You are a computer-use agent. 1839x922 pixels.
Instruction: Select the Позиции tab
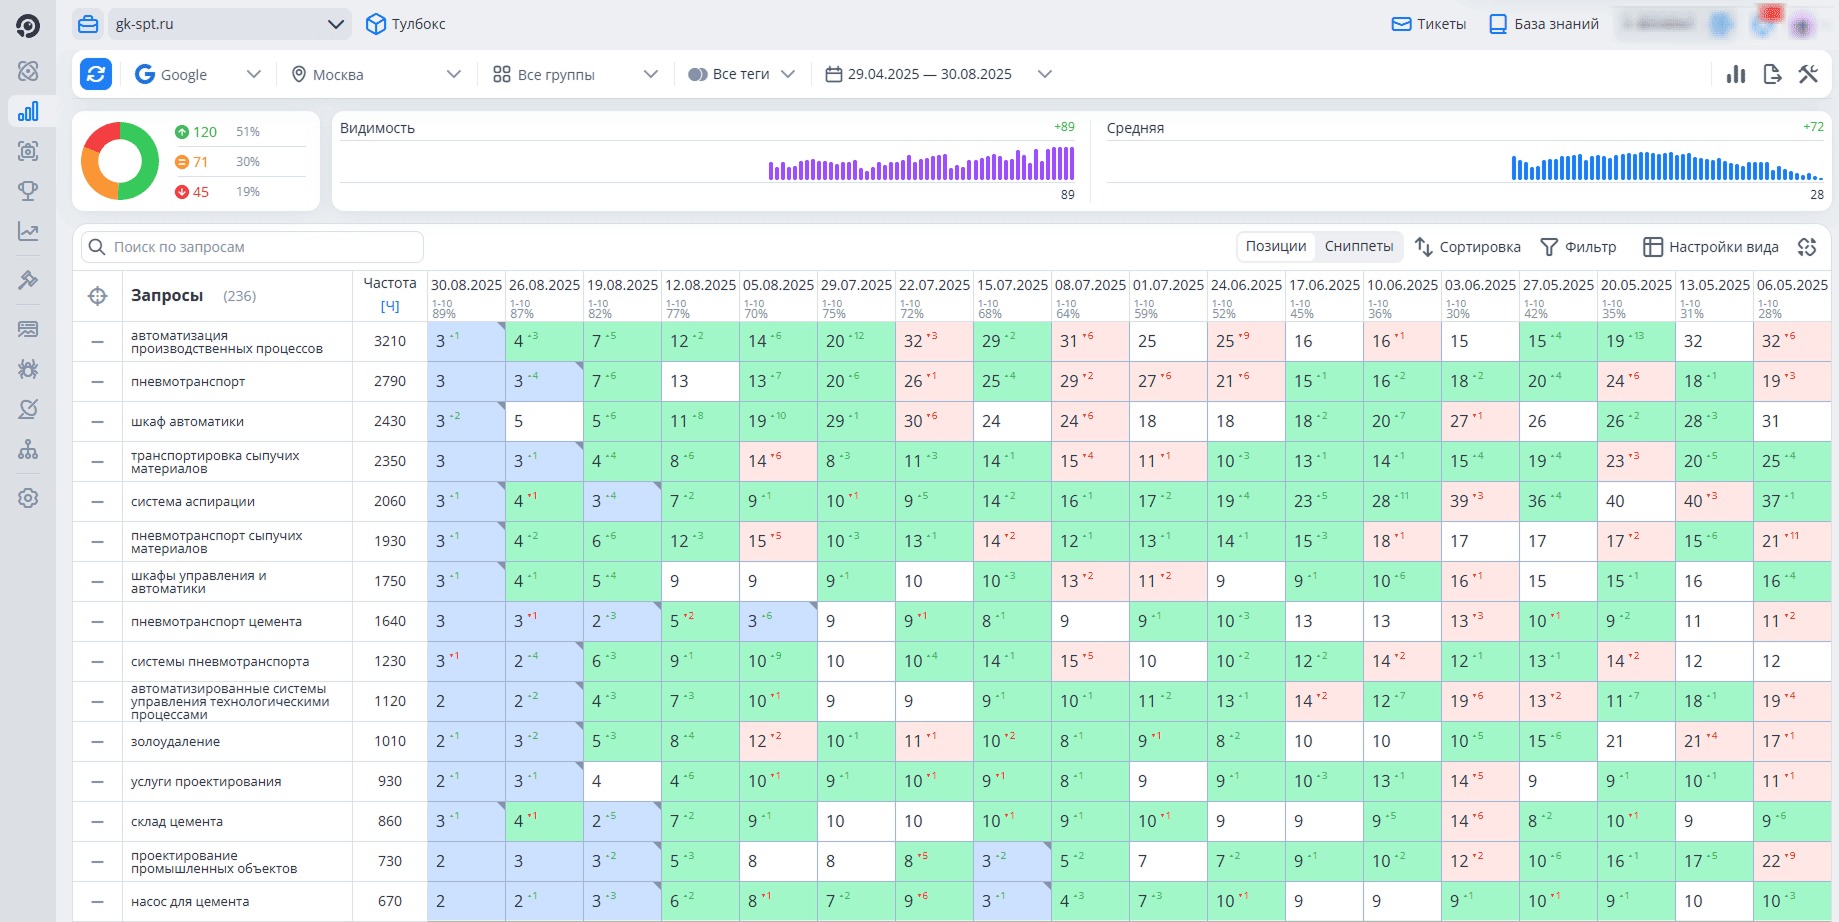[1276, 246]
